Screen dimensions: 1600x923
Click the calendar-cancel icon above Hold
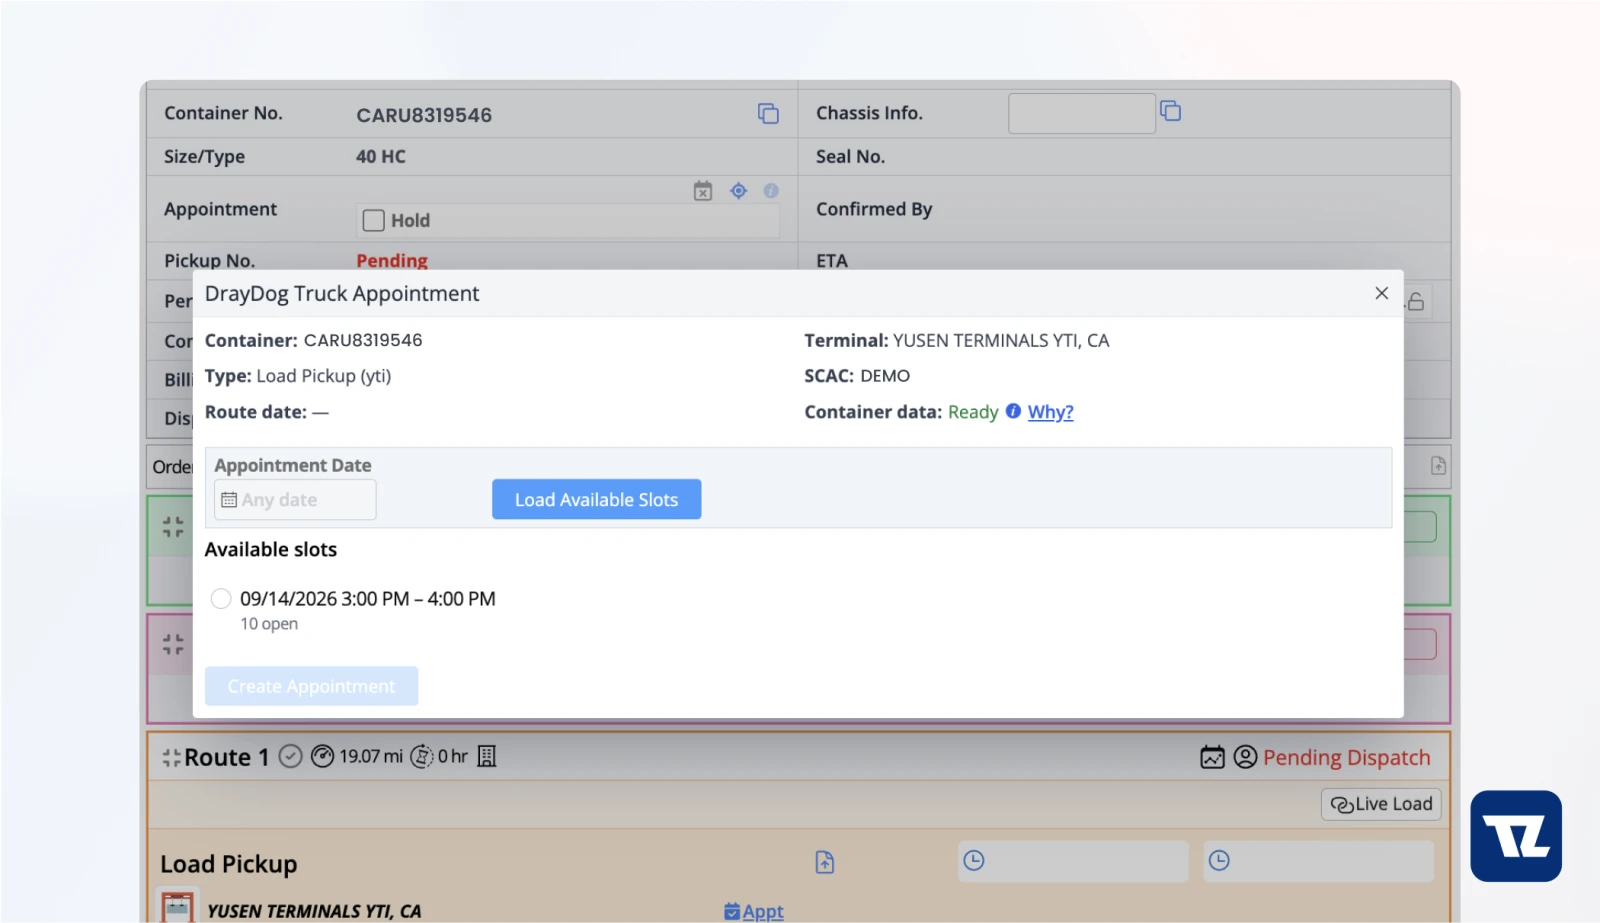point(703,191)
